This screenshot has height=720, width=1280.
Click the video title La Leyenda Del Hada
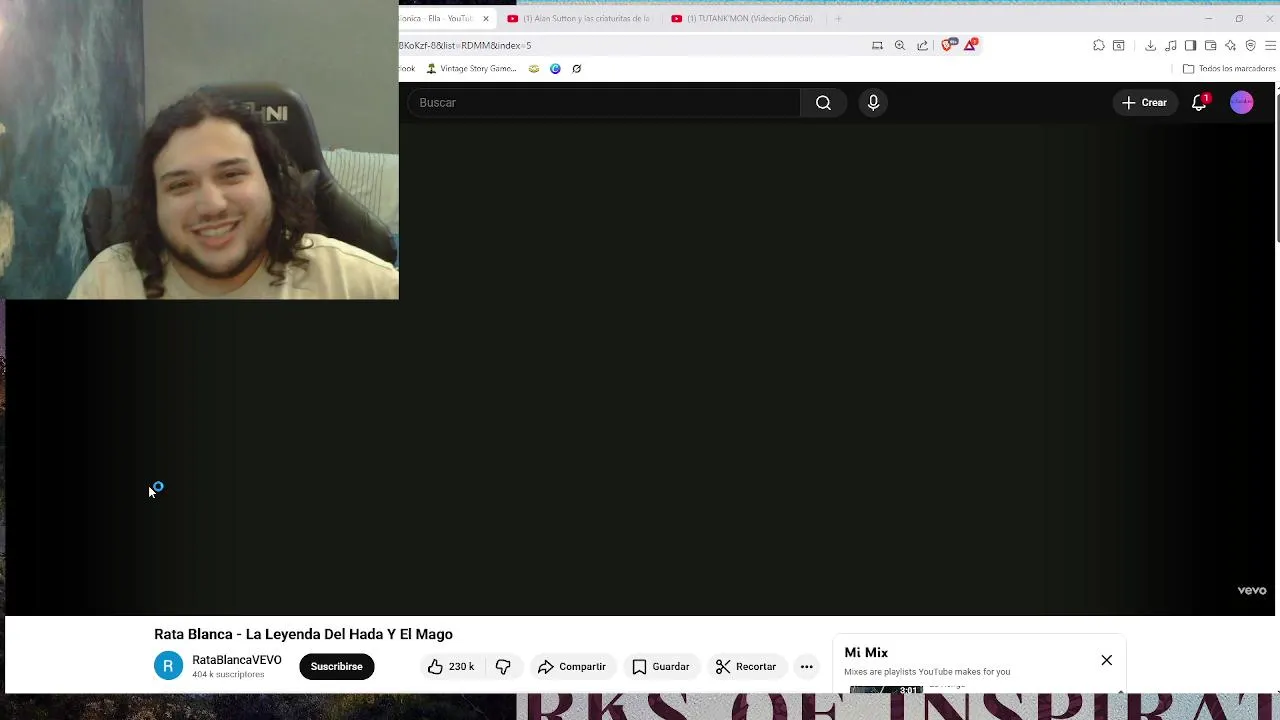(x=303, y=634)
